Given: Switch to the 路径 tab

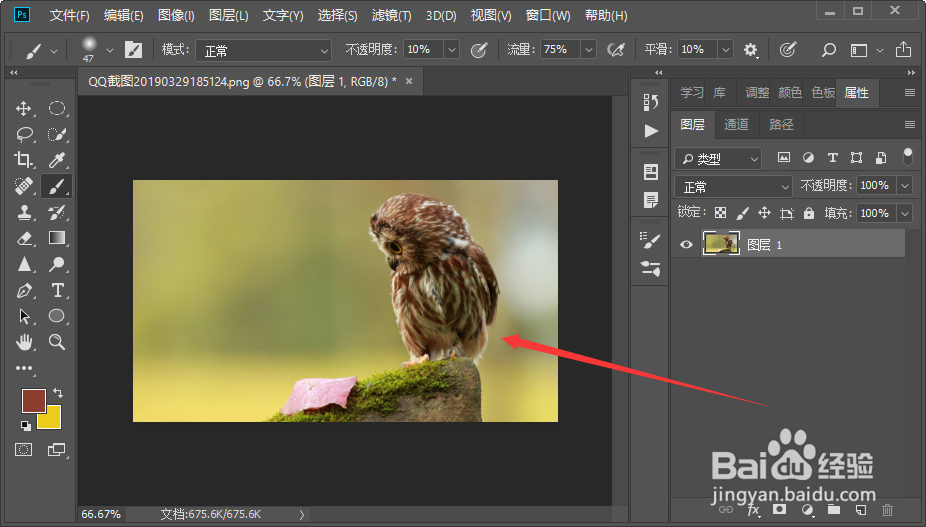Looking at the screenshot, I should (x=781, y=124).
